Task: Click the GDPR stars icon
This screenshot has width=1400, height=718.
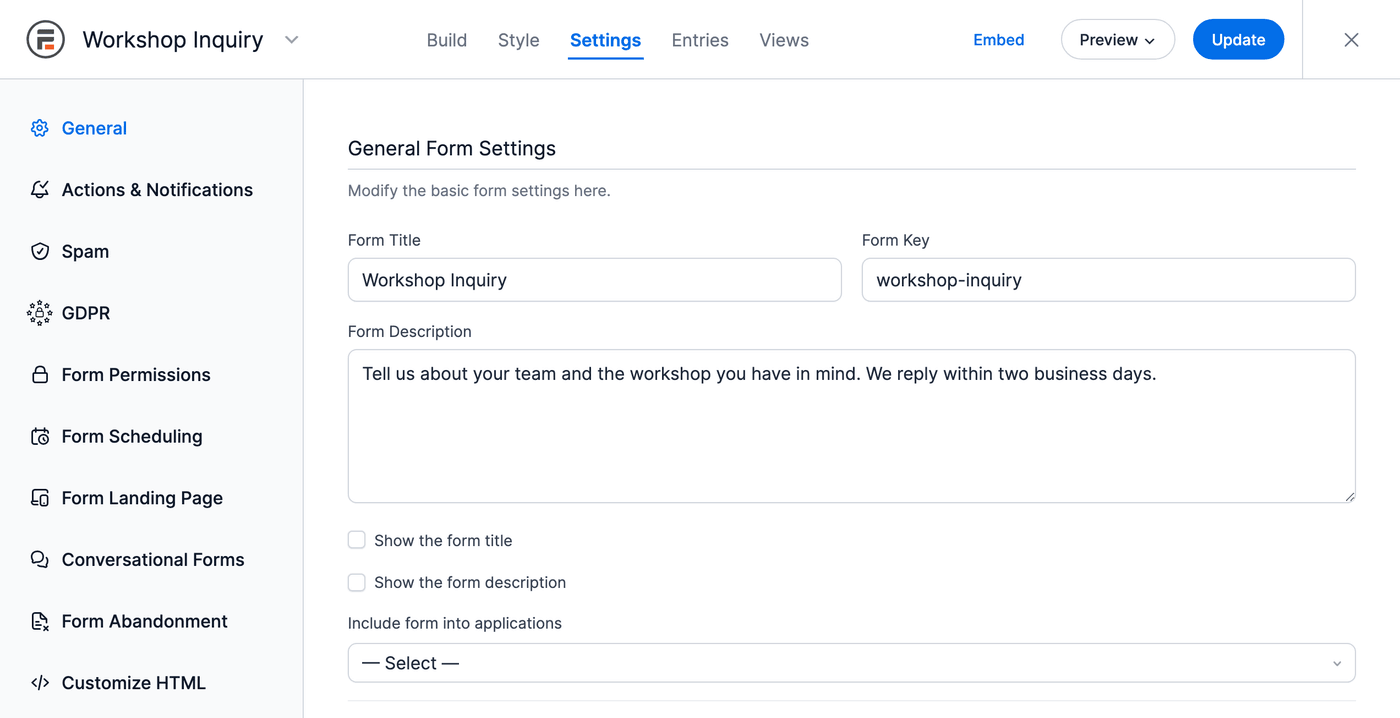Action: [40, 313]
